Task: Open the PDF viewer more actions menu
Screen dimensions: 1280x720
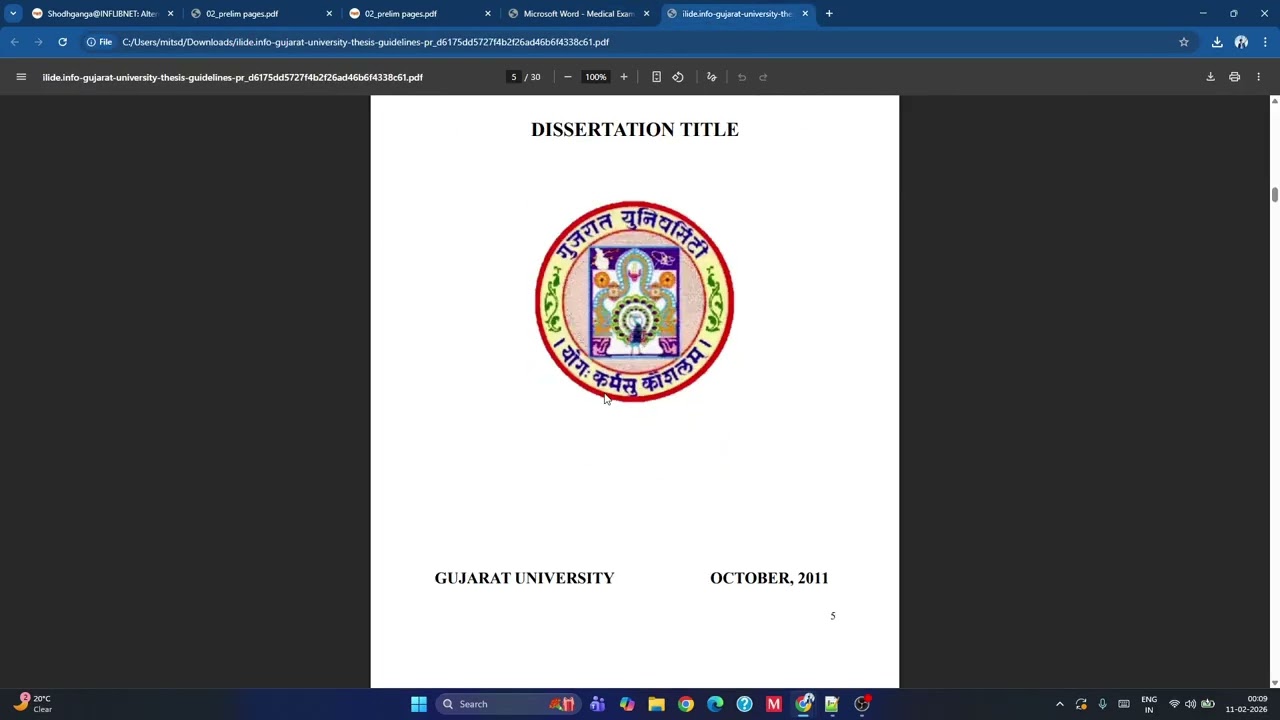Action: tap(1259, 77)
